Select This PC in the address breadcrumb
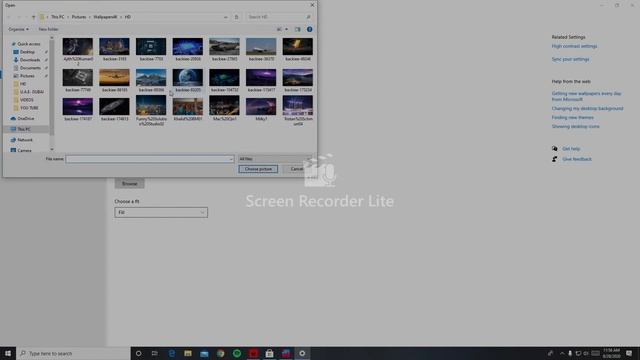 point(58,17)
